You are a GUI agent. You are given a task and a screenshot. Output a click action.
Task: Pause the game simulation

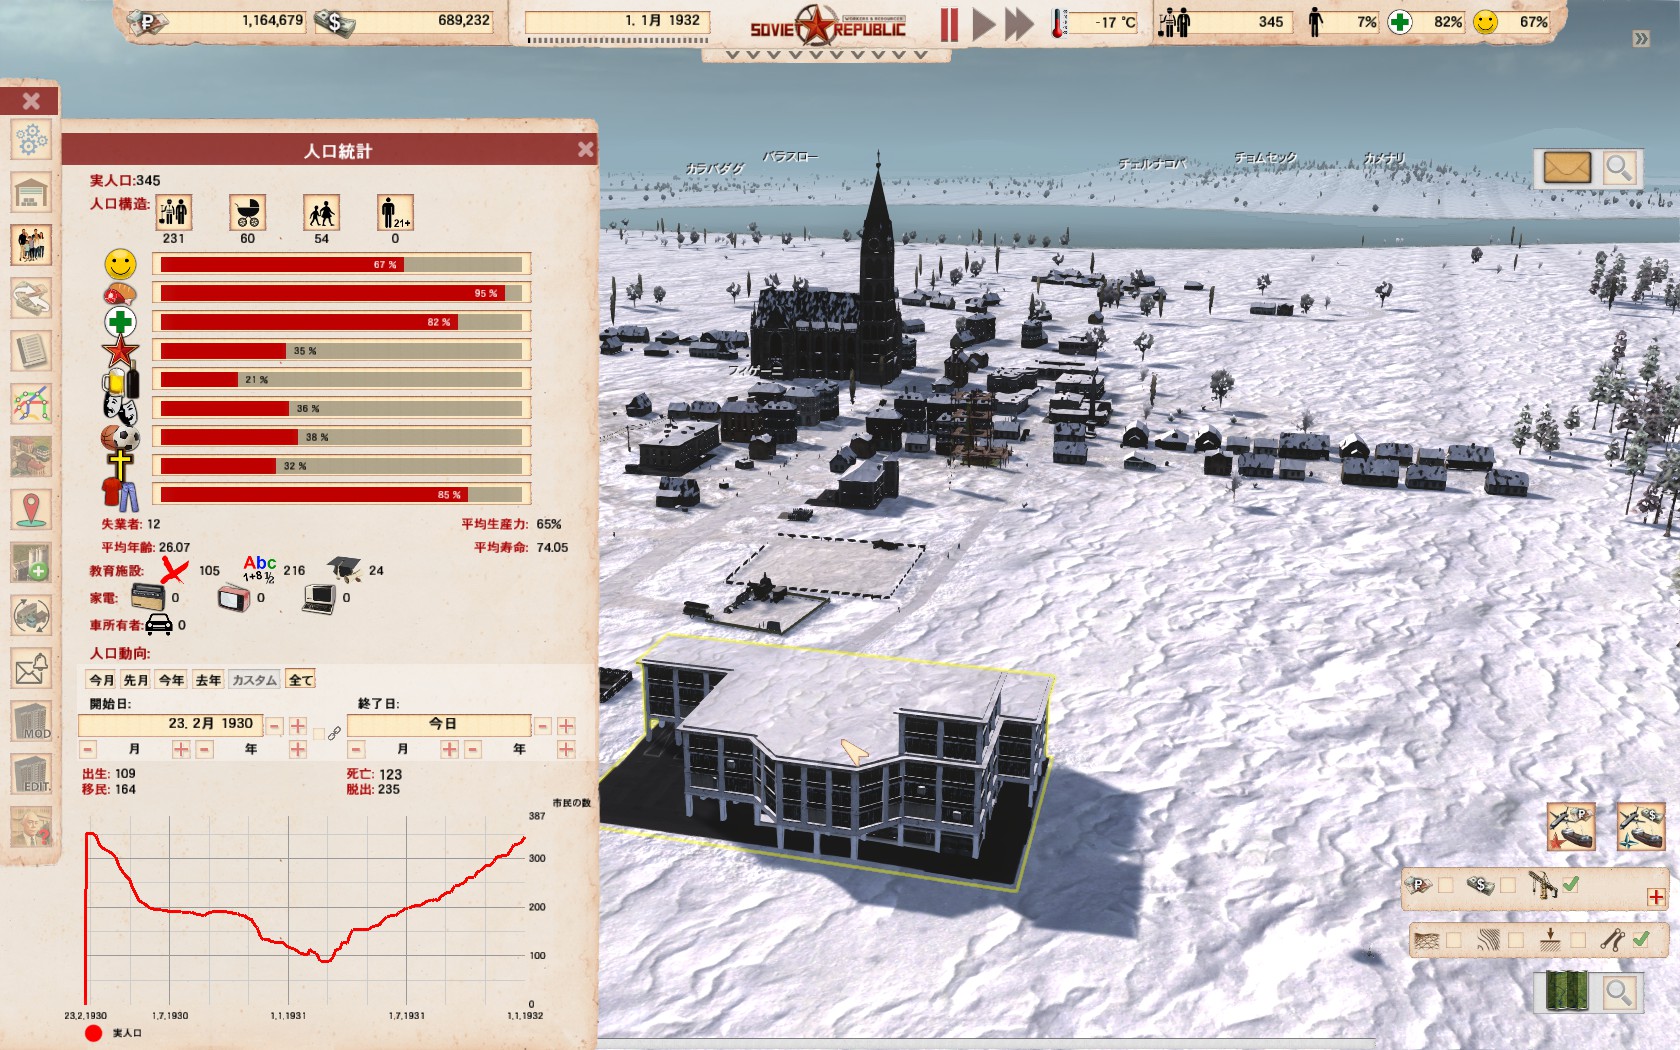[x=949, y=24]
